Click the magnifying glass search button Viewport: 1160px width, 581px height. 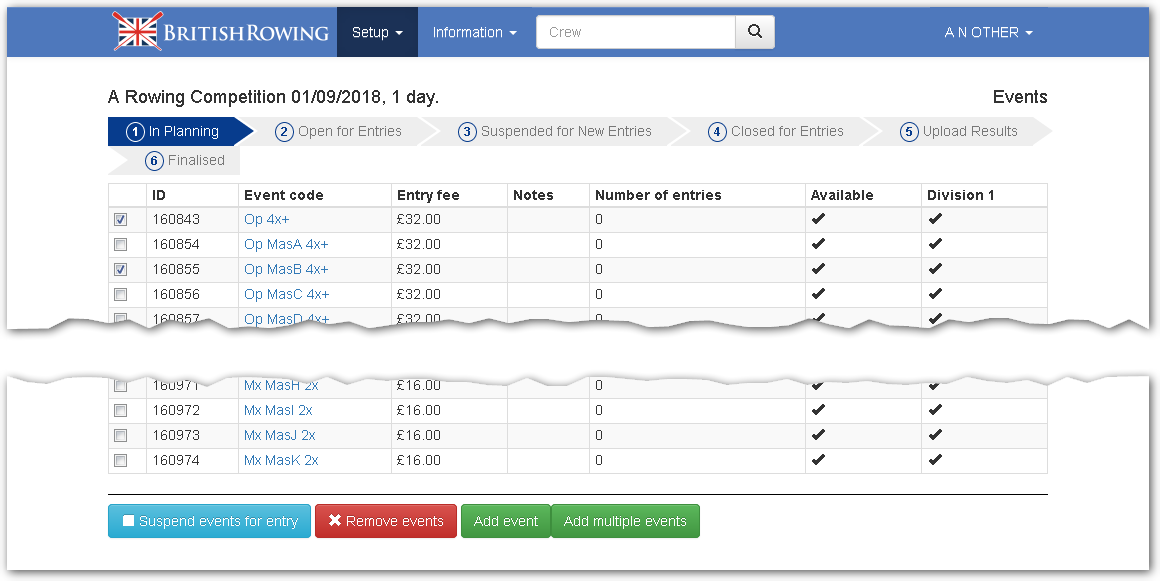(755, 32)
